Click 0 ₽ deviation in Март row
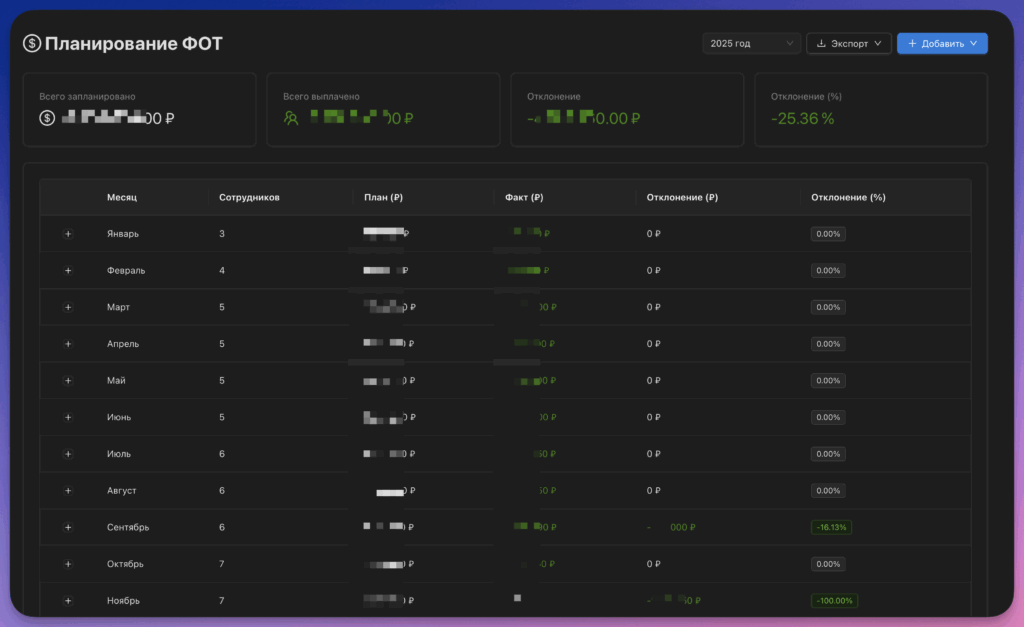Viewport: 1024px width, 627px height. coord(654,307)
